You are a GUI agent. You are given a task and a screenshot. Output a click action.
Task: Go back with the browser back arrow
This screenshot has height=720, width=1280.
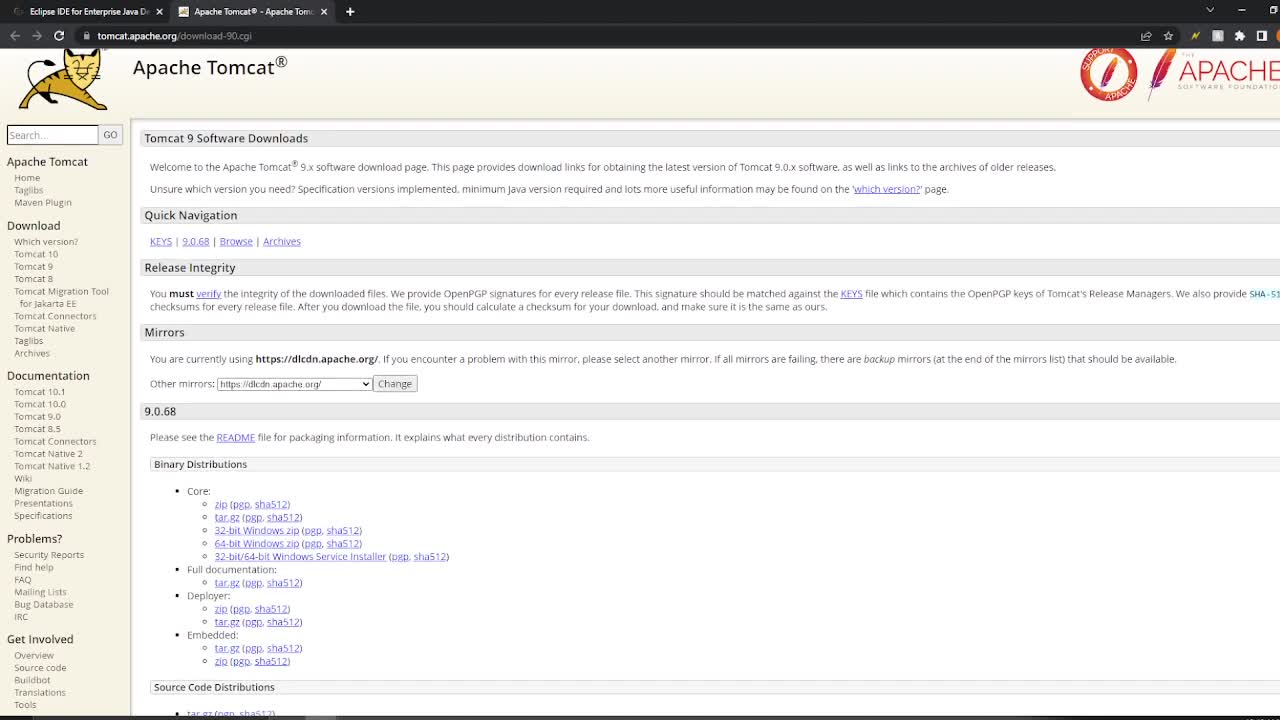click(x=15, y=36)
